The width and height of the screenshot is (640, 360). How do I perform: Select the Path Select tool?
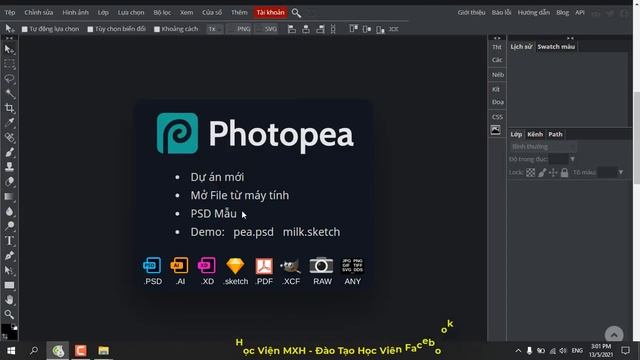pos(9,270)
